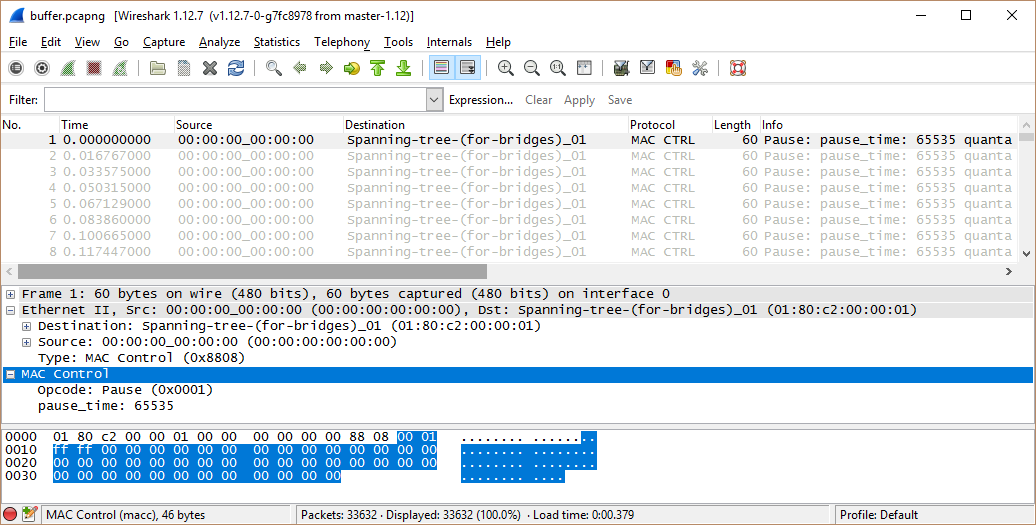
Task: Expand the Destination field node
Action: pyautogui.click(x=26, y=326)
